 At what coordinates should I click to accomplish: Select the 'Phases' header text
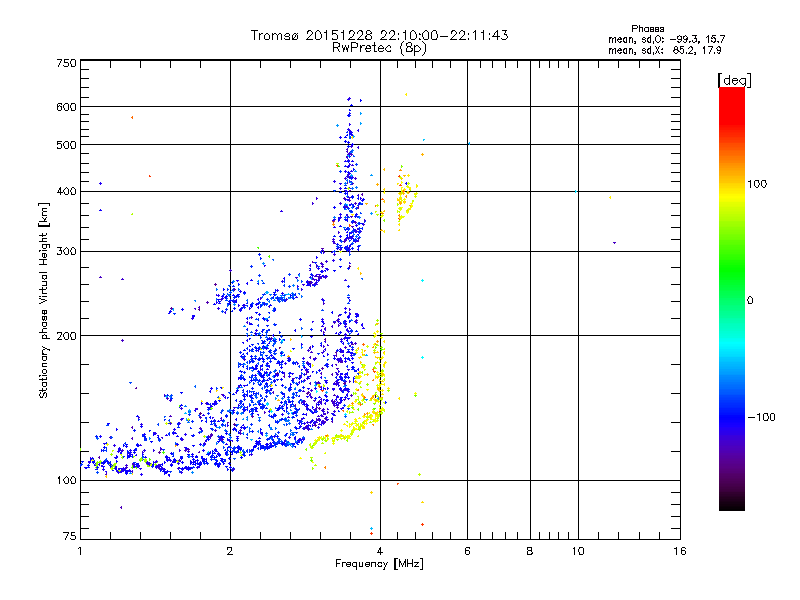coord(647,29)
